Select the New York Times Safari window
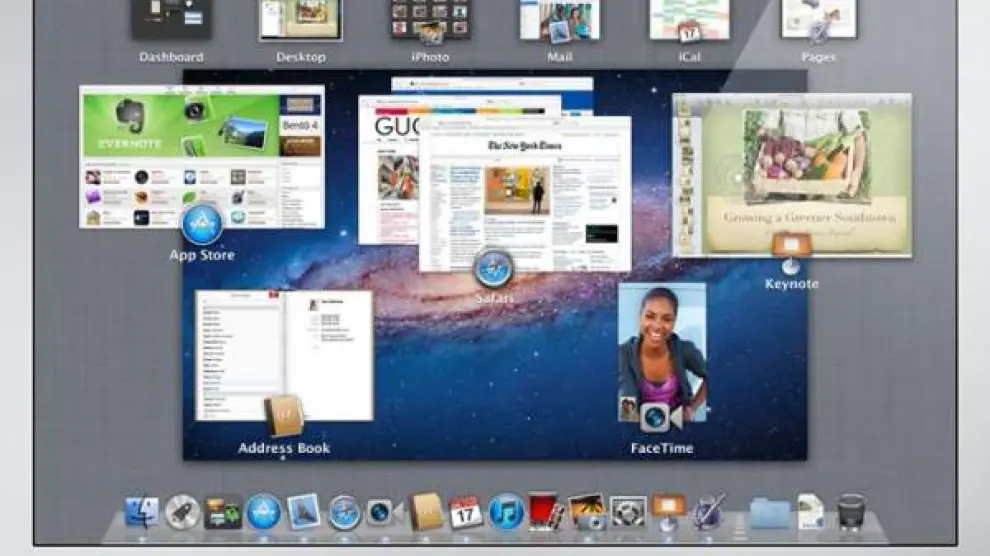This screenshot has width=990, height=556. click(525, 190)
